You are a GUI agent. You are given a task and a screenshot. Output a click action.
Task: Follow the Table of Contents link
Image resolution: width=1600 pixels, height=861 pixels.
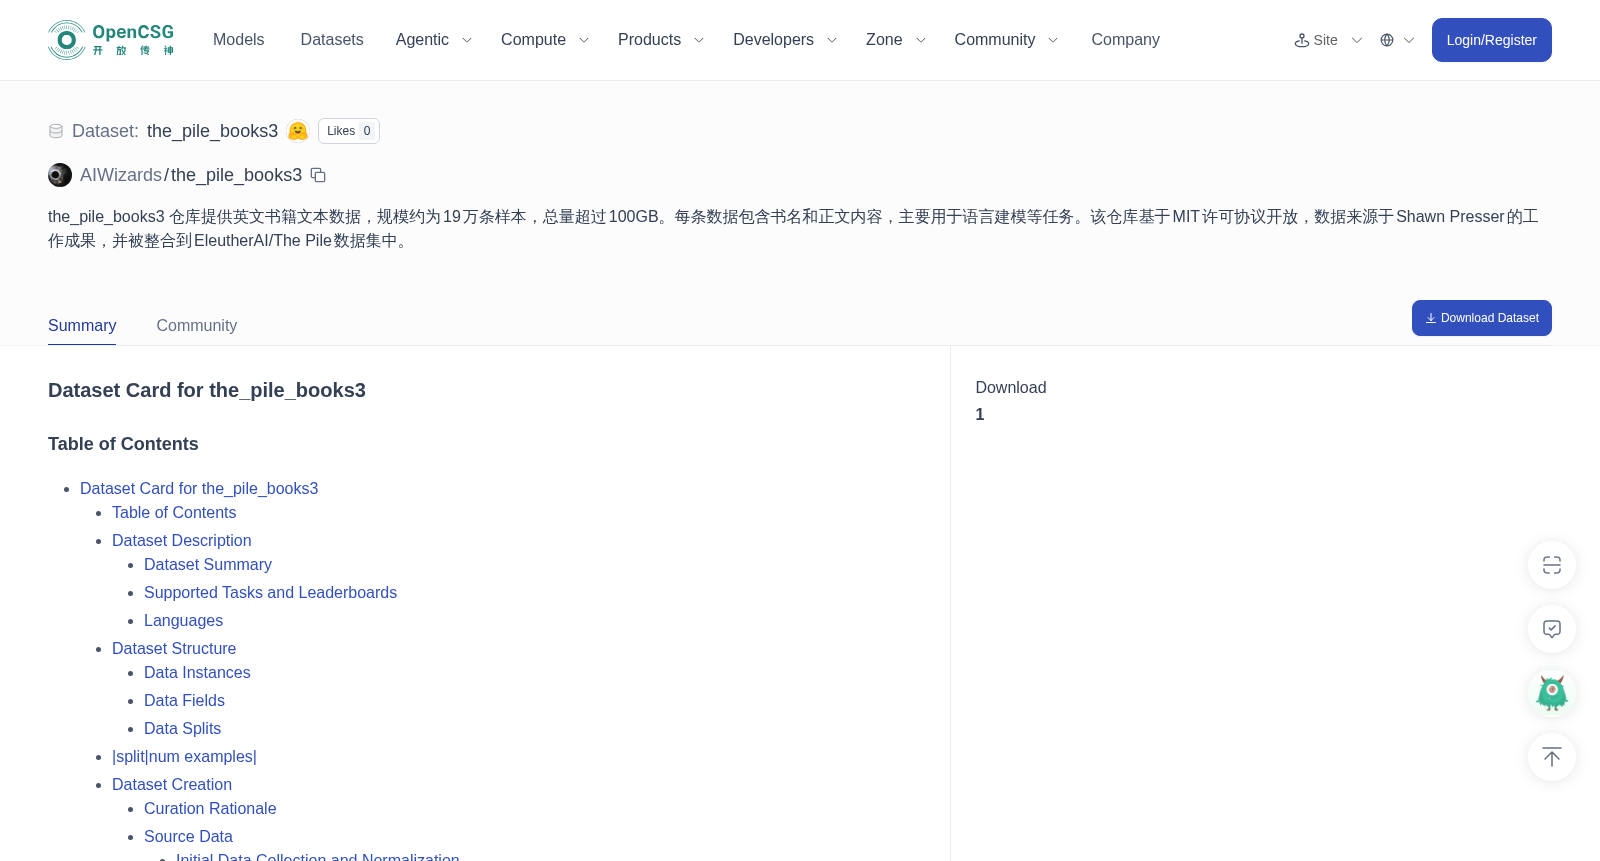[174, 512]
